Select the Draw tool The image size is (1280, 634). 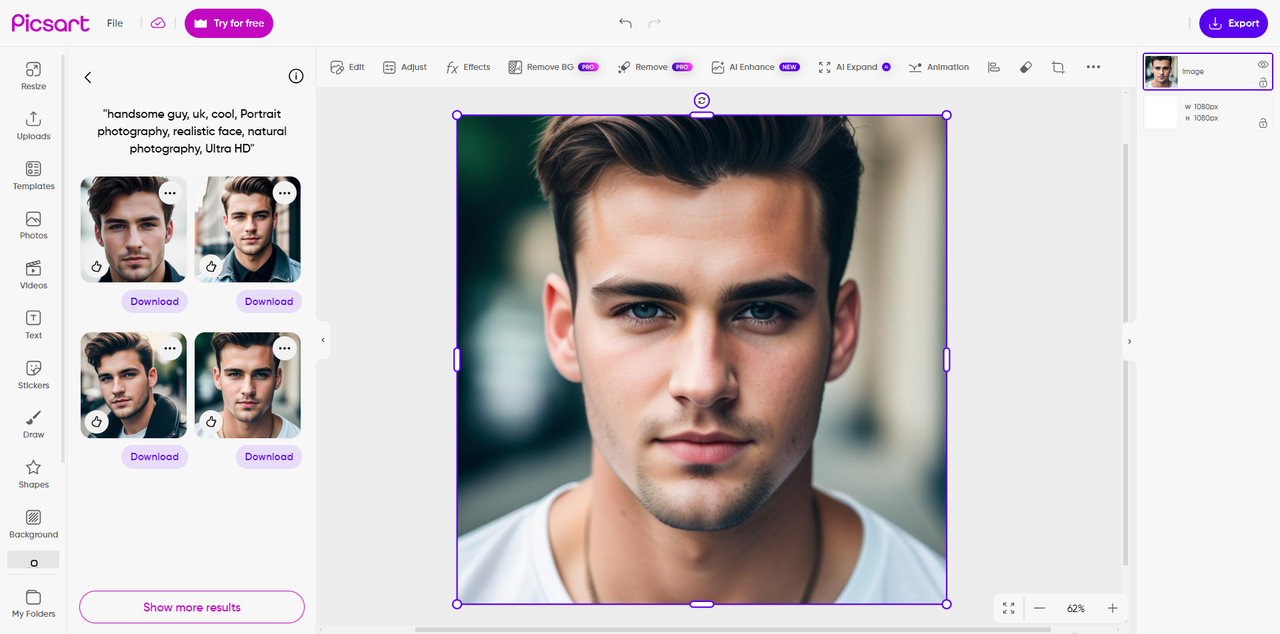click(x=33, y=424)
